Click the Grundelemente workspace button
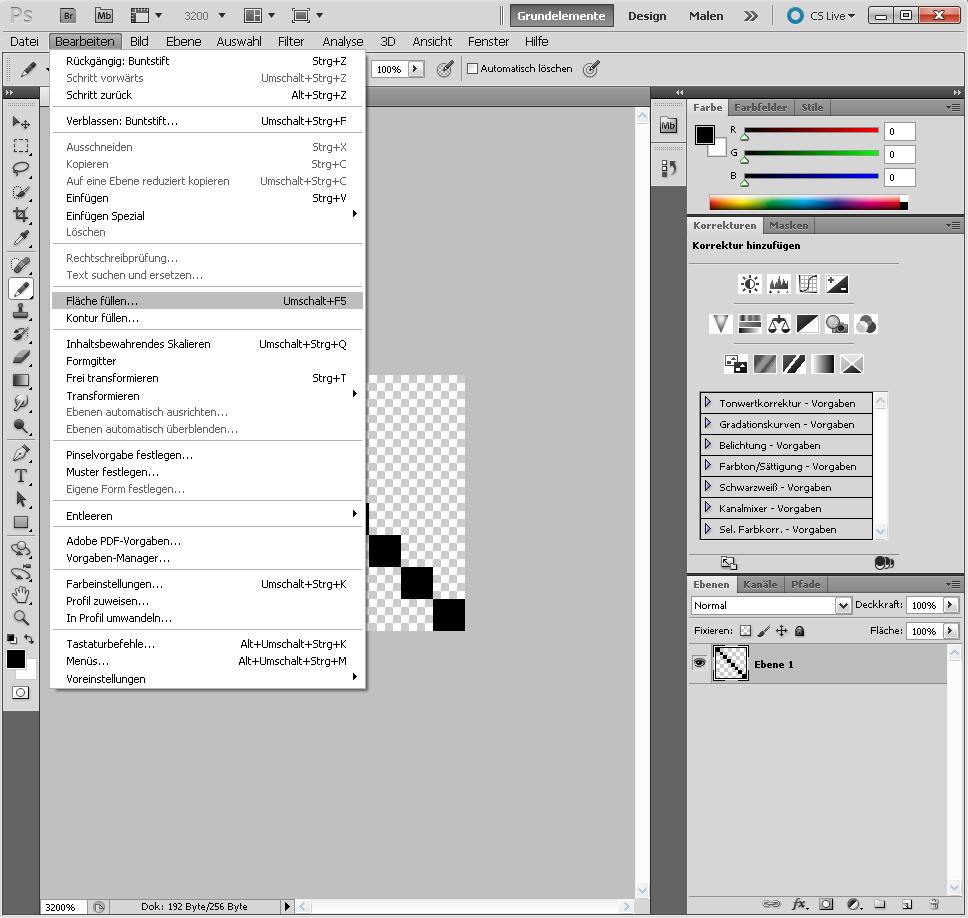Screen dimensions: 968x918 click(560, 16)
